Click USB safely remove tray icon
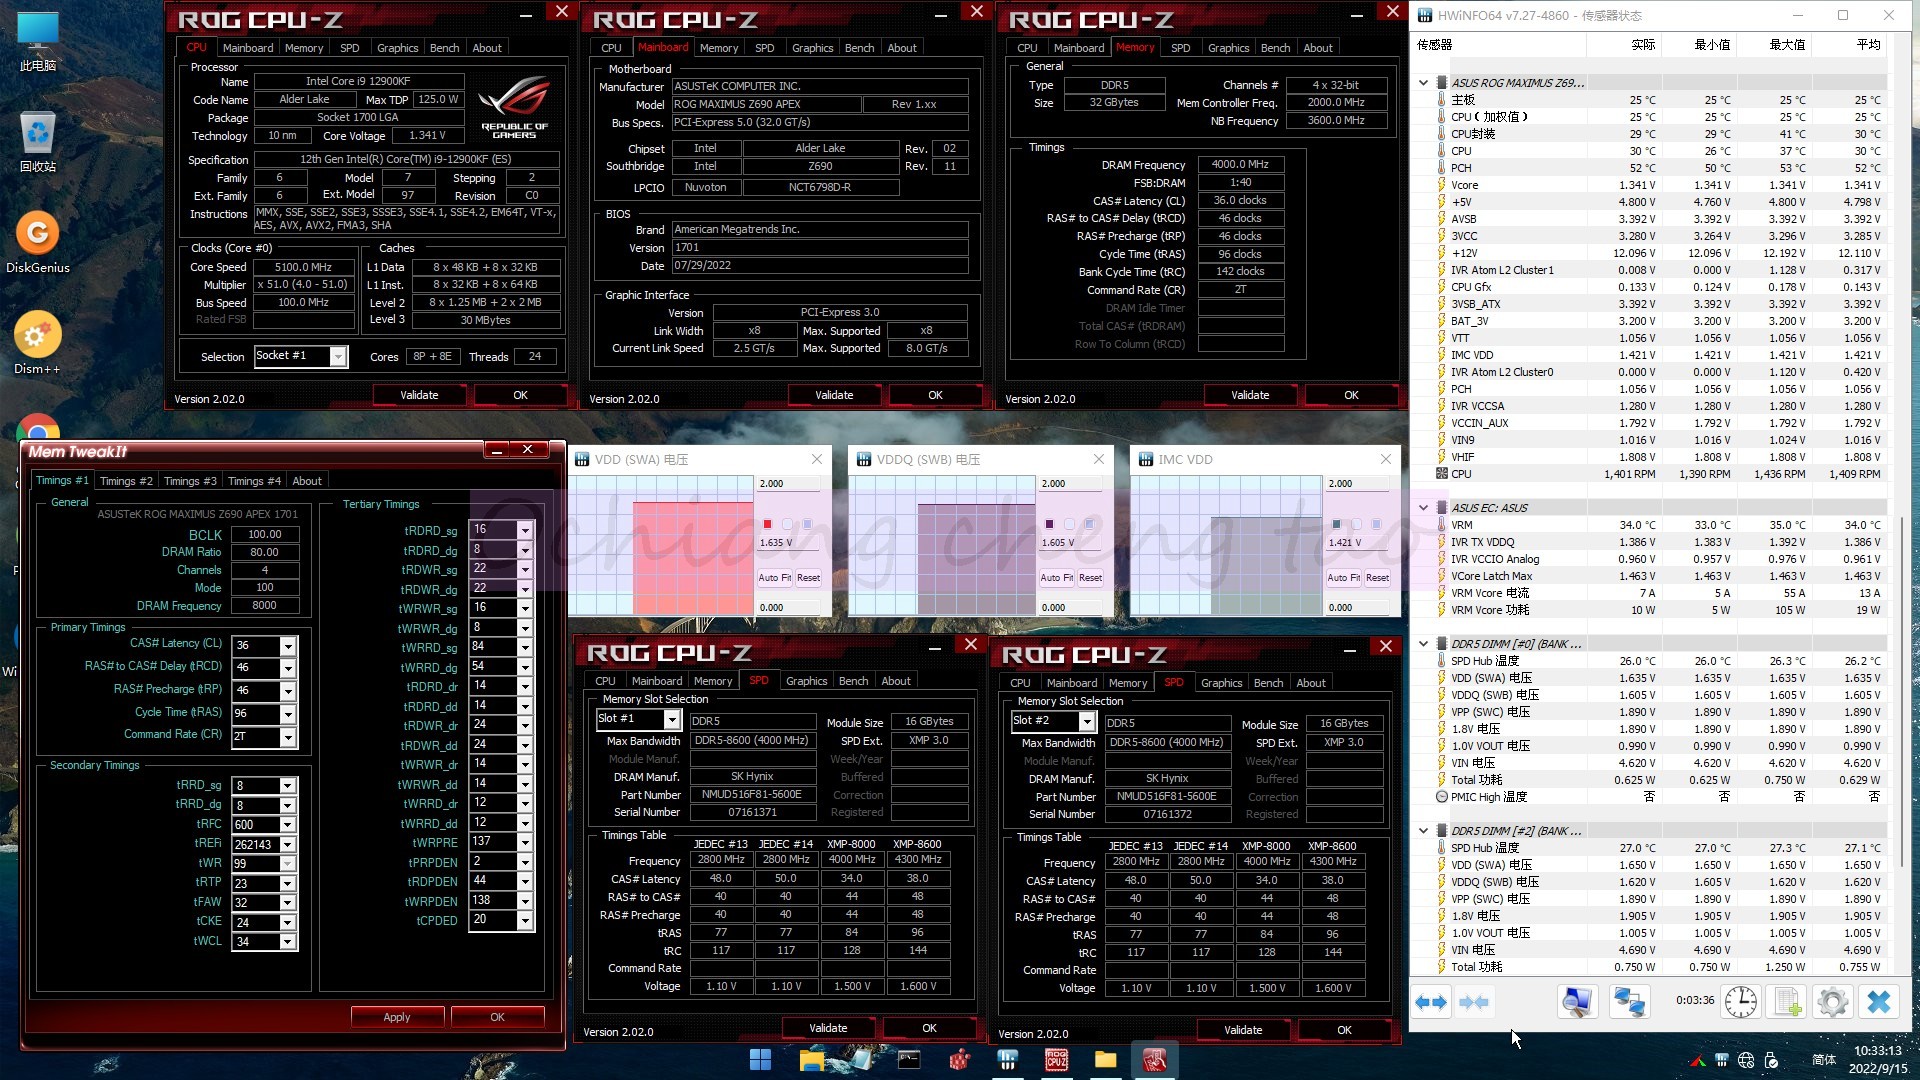 click(1771, 1061)
